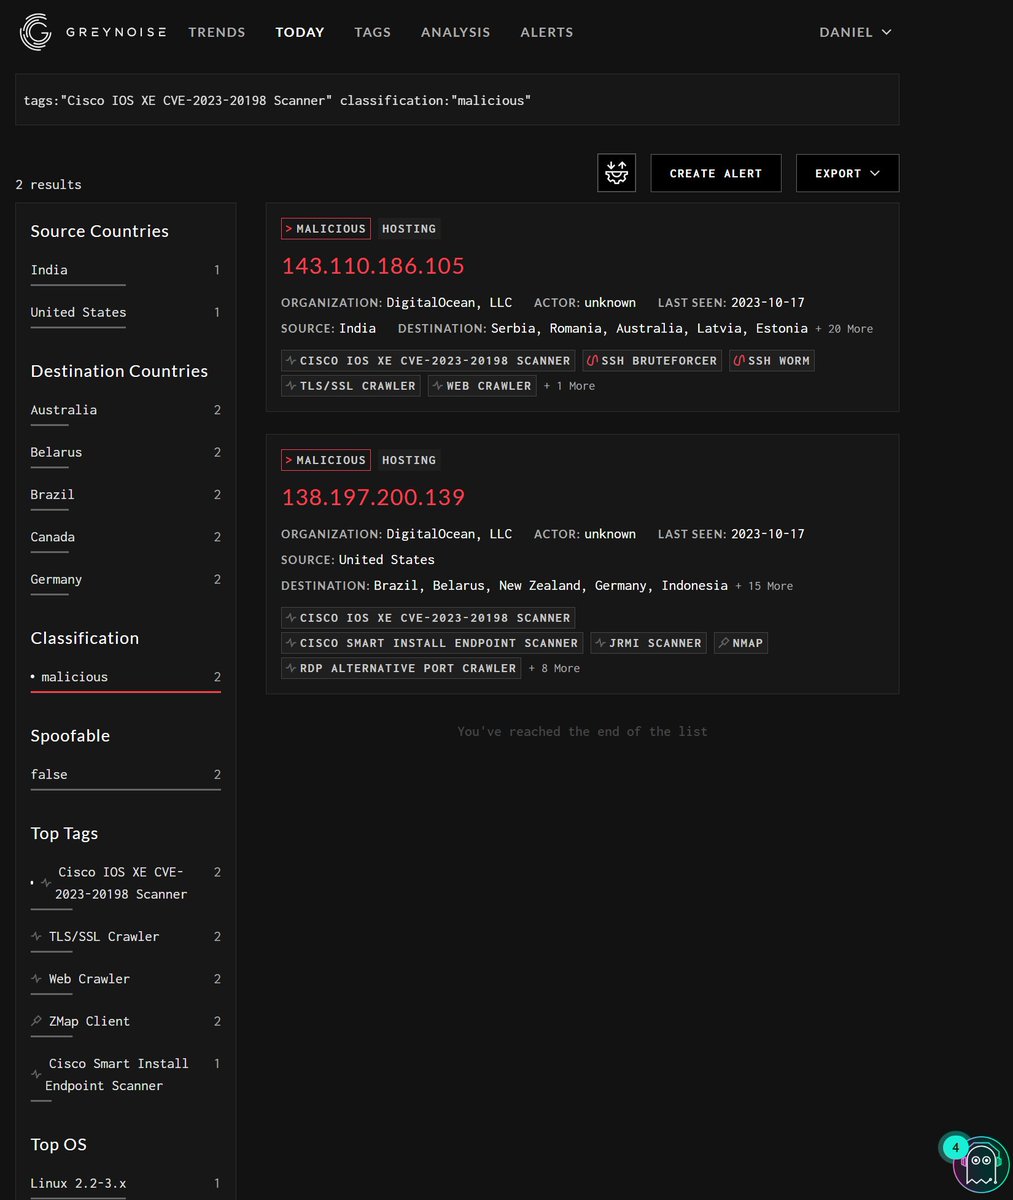Screen dimensions: 1013x1200
Task: Click Malicious badge on 138.197.200.139 card
Action: tap(326, 460)
